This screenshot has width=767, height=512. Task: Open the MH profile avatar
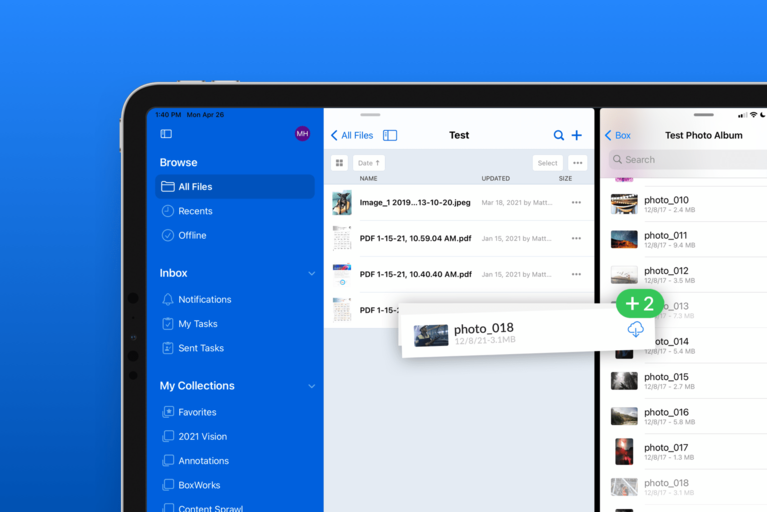coord(302,134)
